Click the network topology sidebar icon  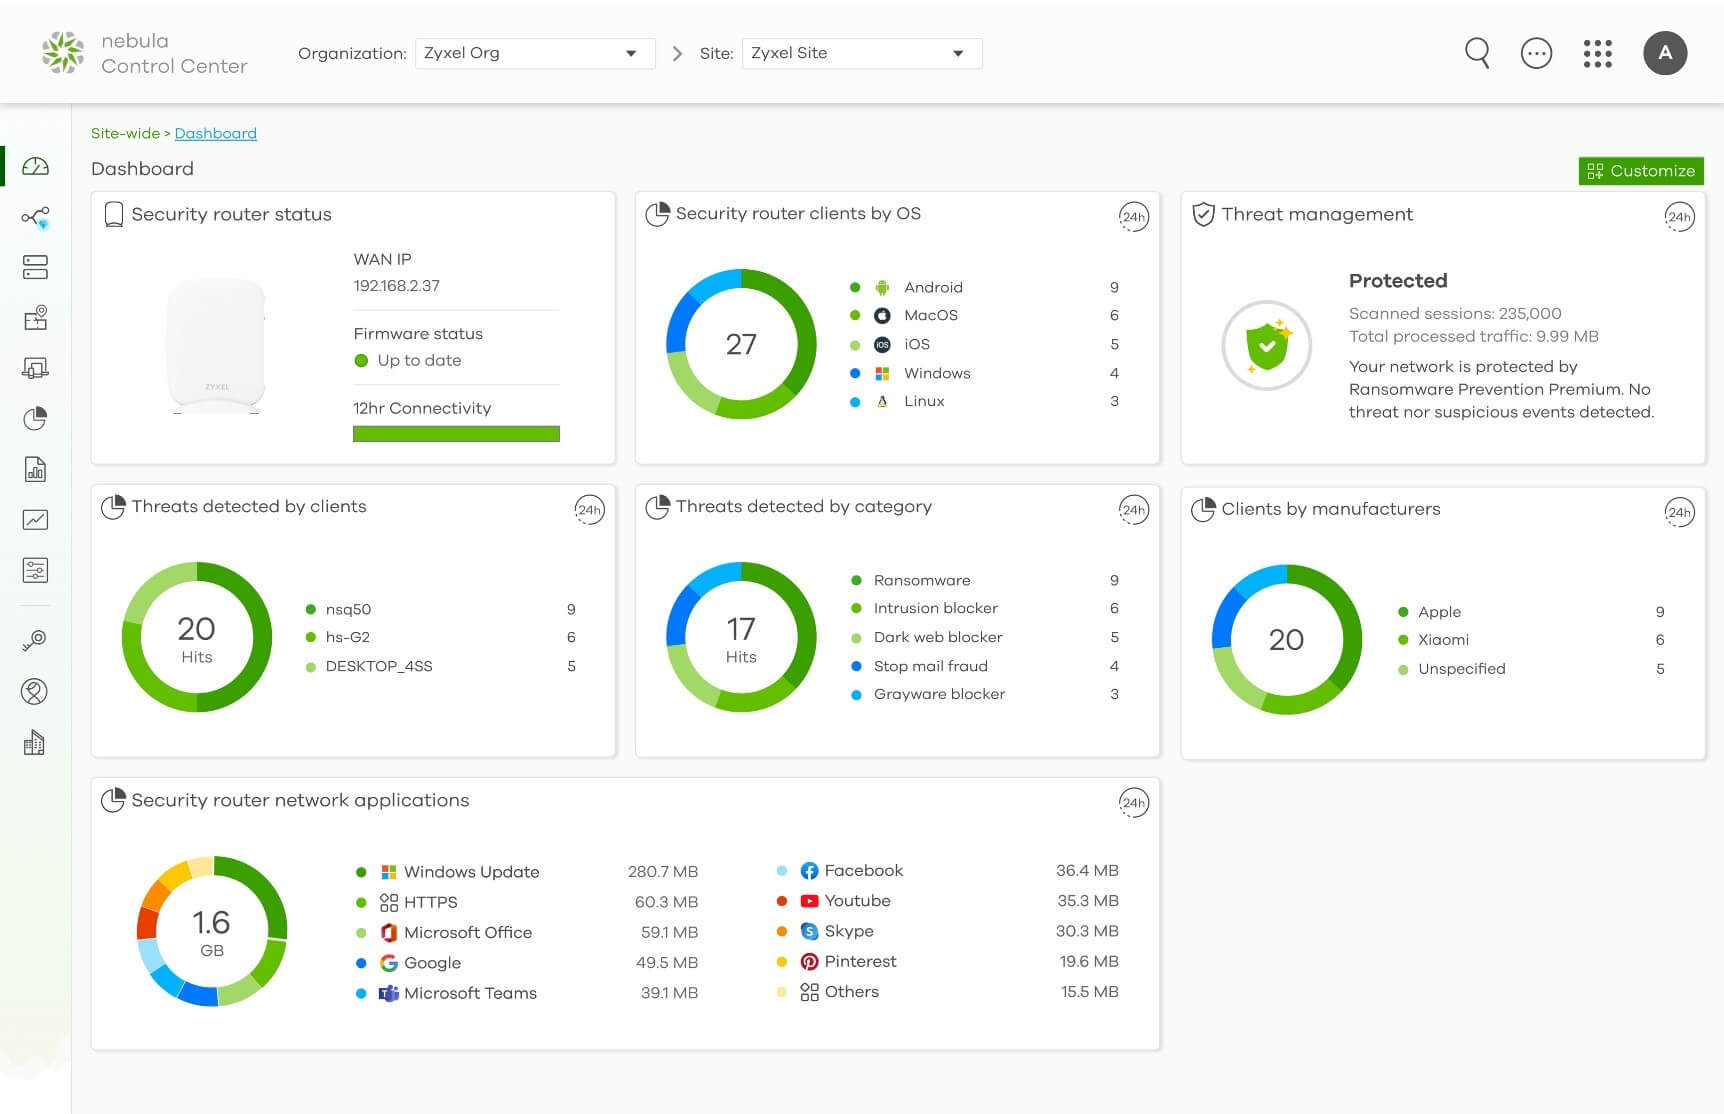(35, 218)
